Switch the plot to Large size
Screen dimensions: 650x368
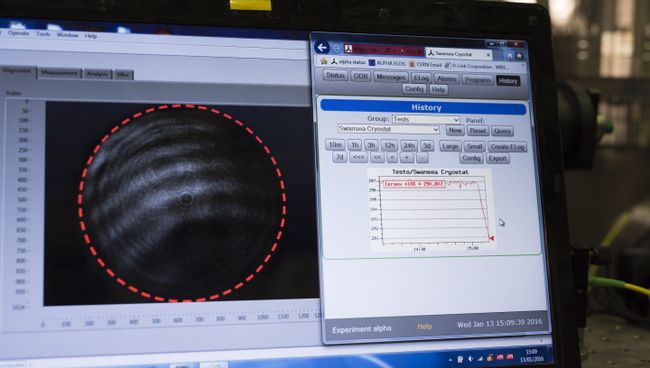[x=450, y=147]
